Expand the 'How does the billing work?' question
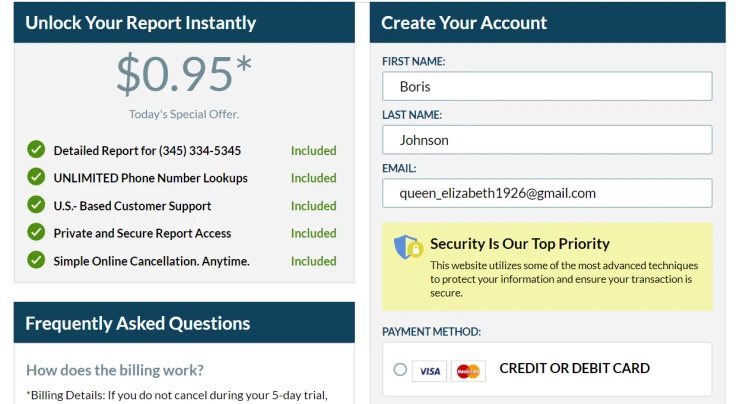740x404 pixels. coord(115,370)
